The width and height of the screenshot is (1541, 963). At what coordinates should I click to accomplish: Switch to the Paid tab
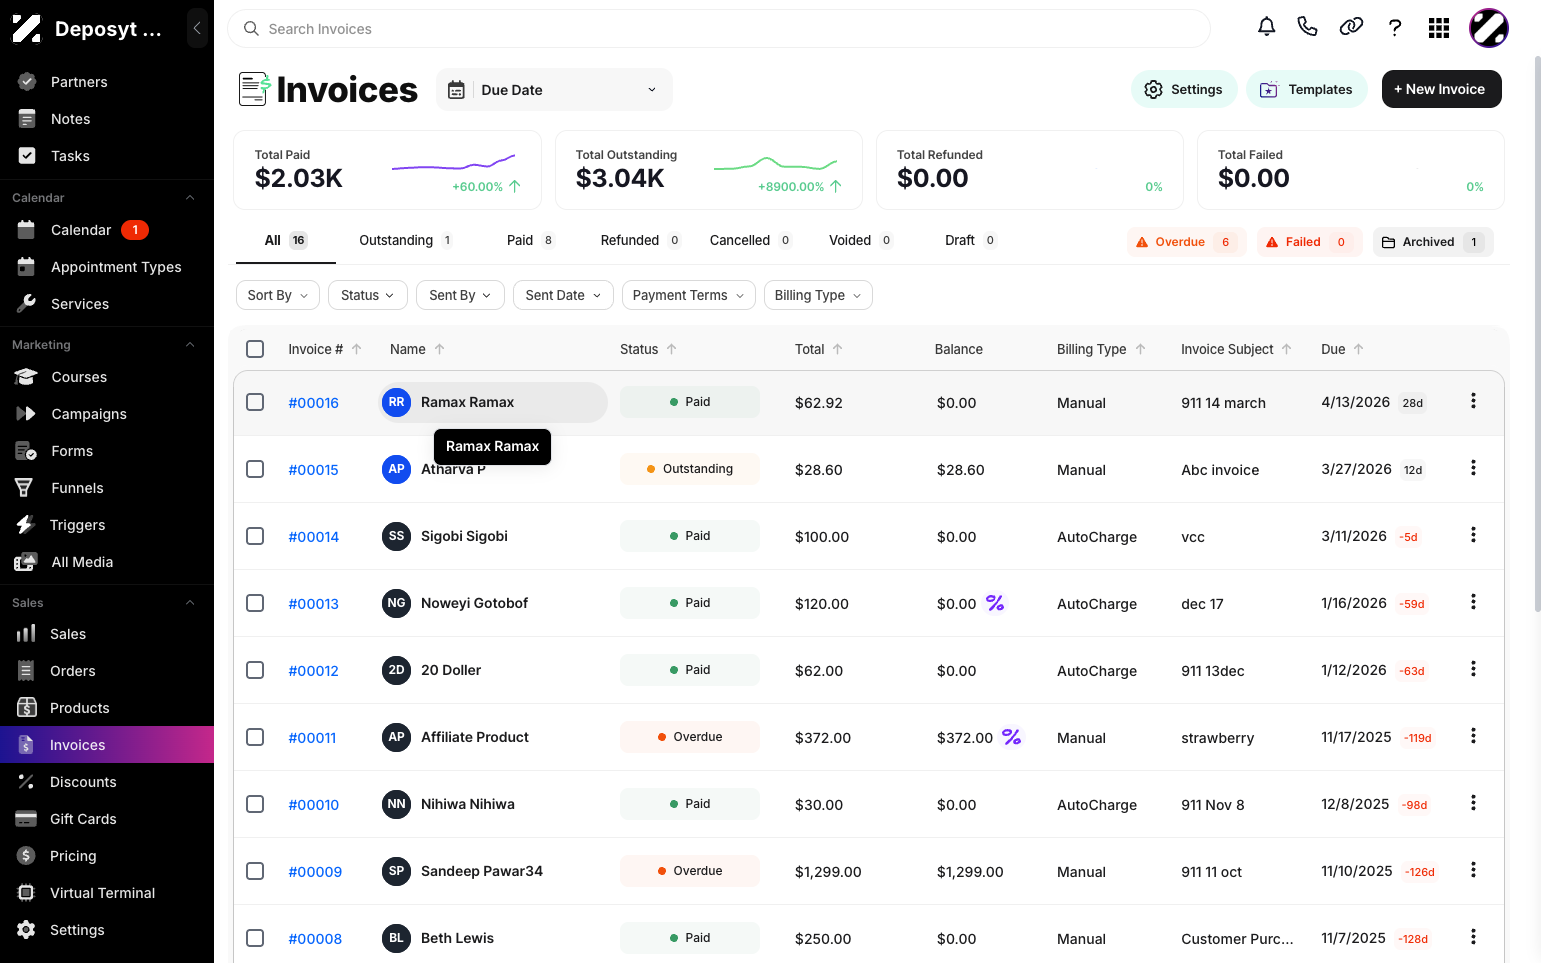click(x=530, y=240)
